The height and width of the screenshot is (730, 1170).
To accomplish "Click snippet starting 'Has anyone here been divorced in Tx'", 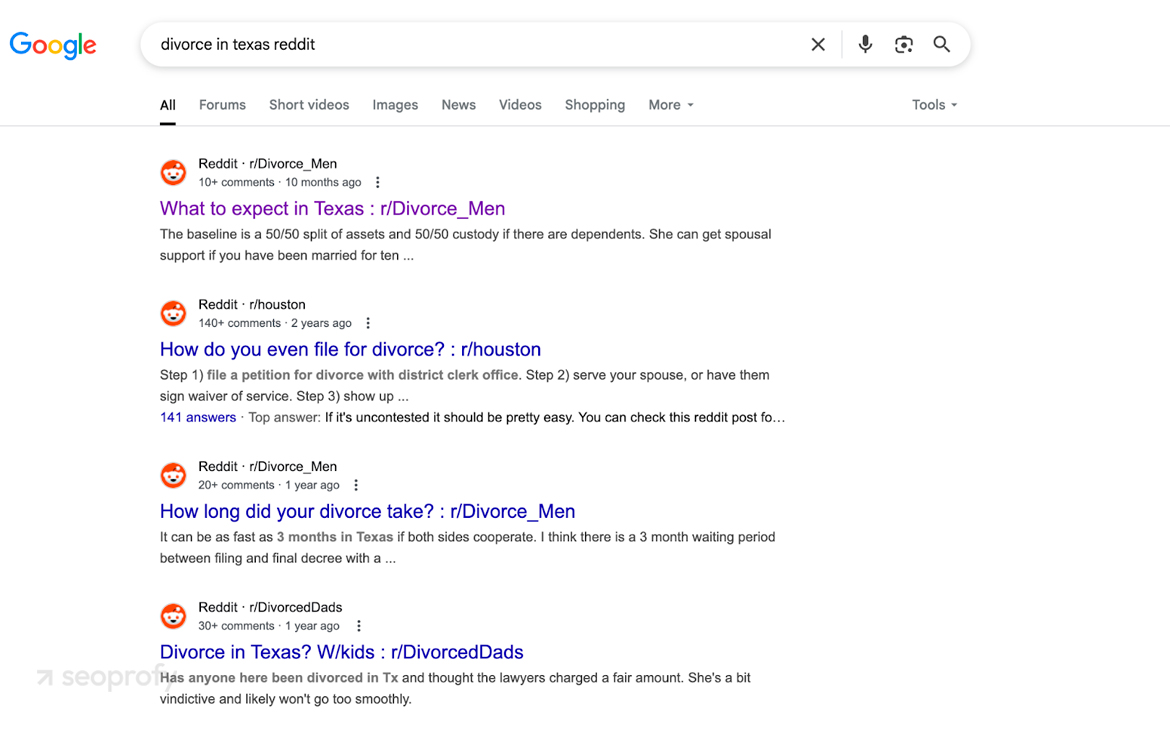I will pos(455,689).
